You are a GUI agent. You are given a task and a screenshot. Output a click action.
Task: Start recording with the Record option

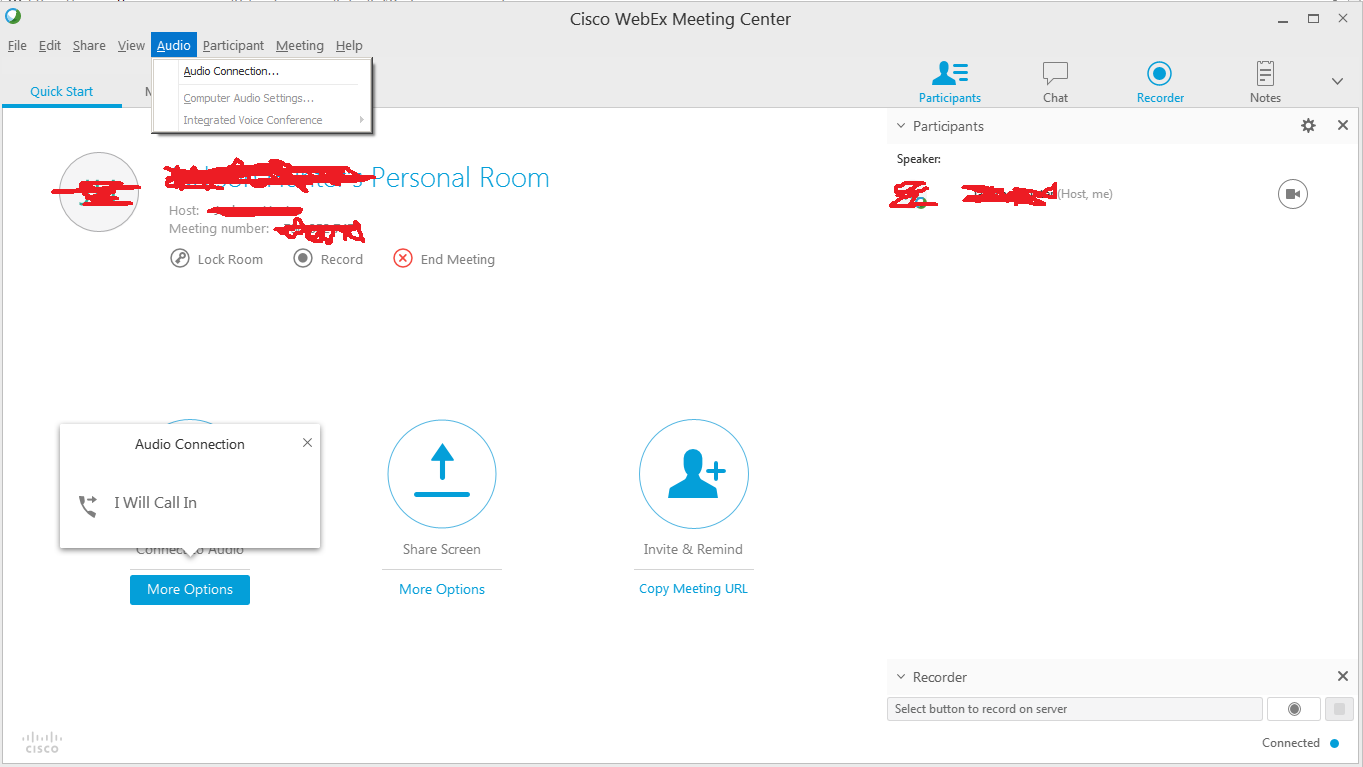coord(329,259)
